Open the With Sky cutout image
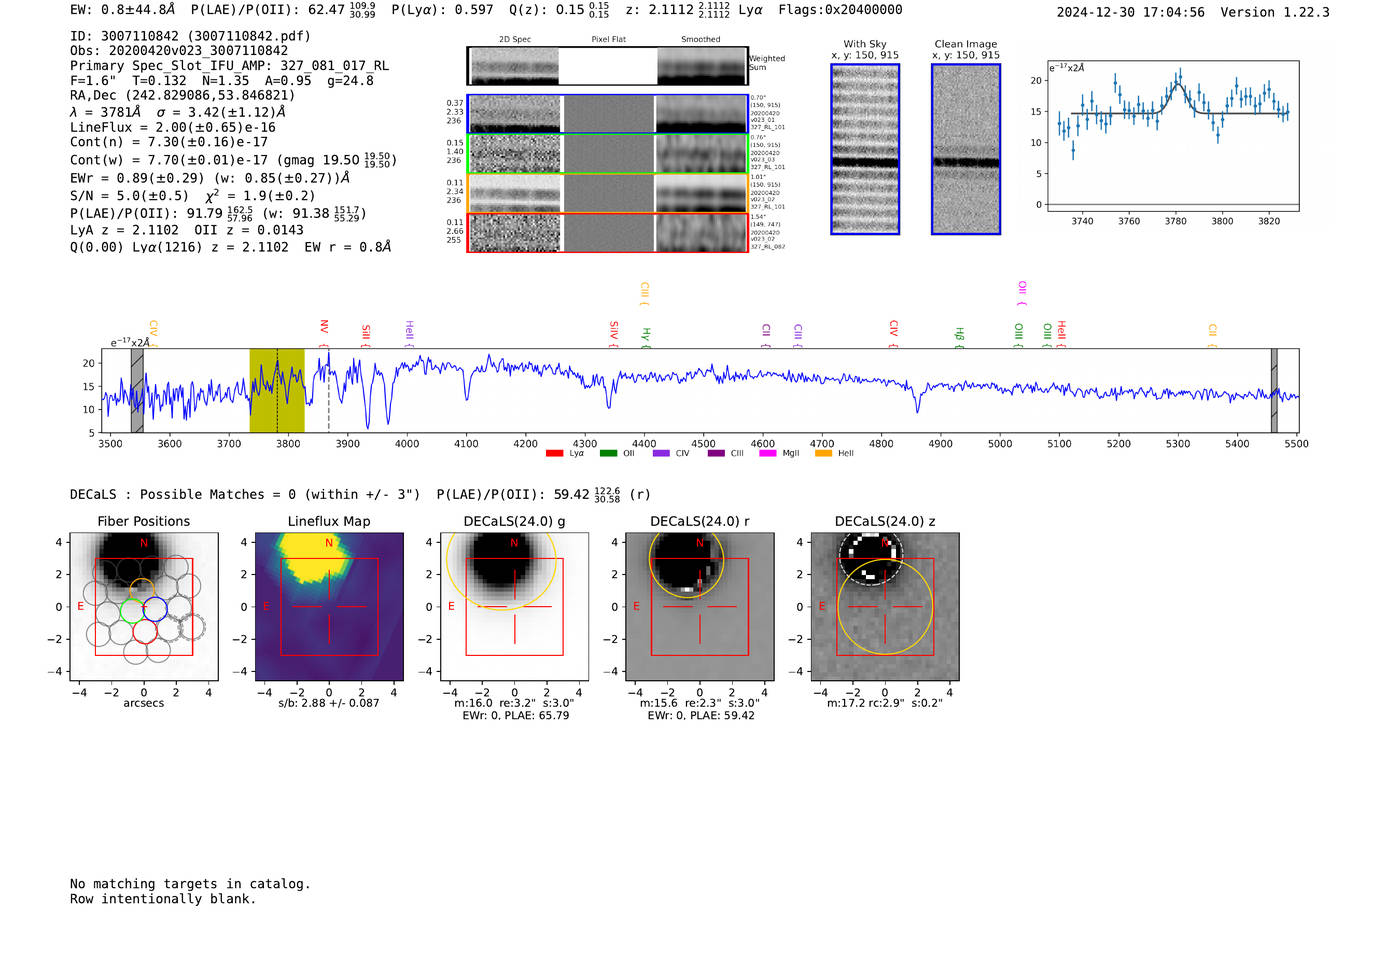 [x=865, y=149]
